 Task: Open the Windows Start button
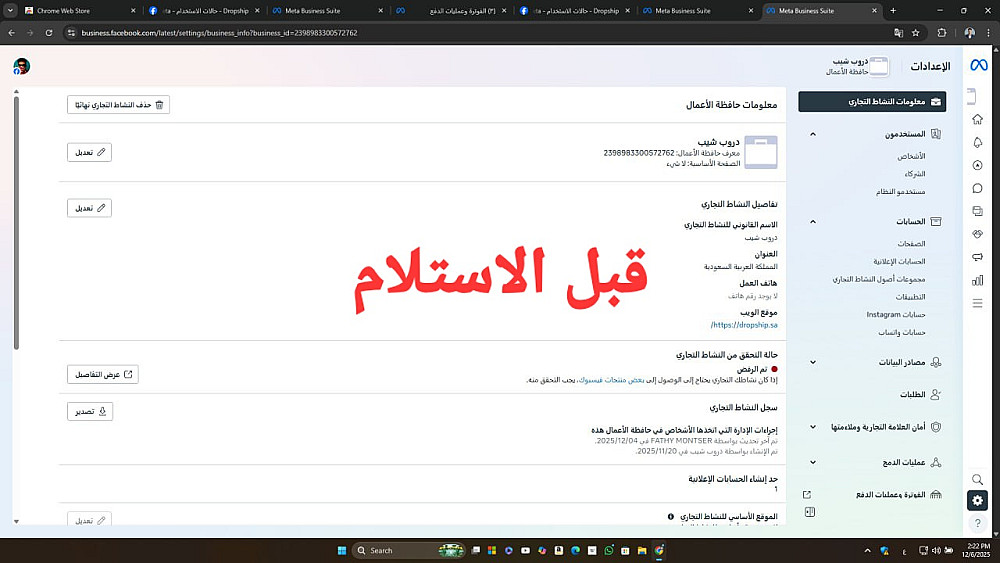click(x=341, y=550)
